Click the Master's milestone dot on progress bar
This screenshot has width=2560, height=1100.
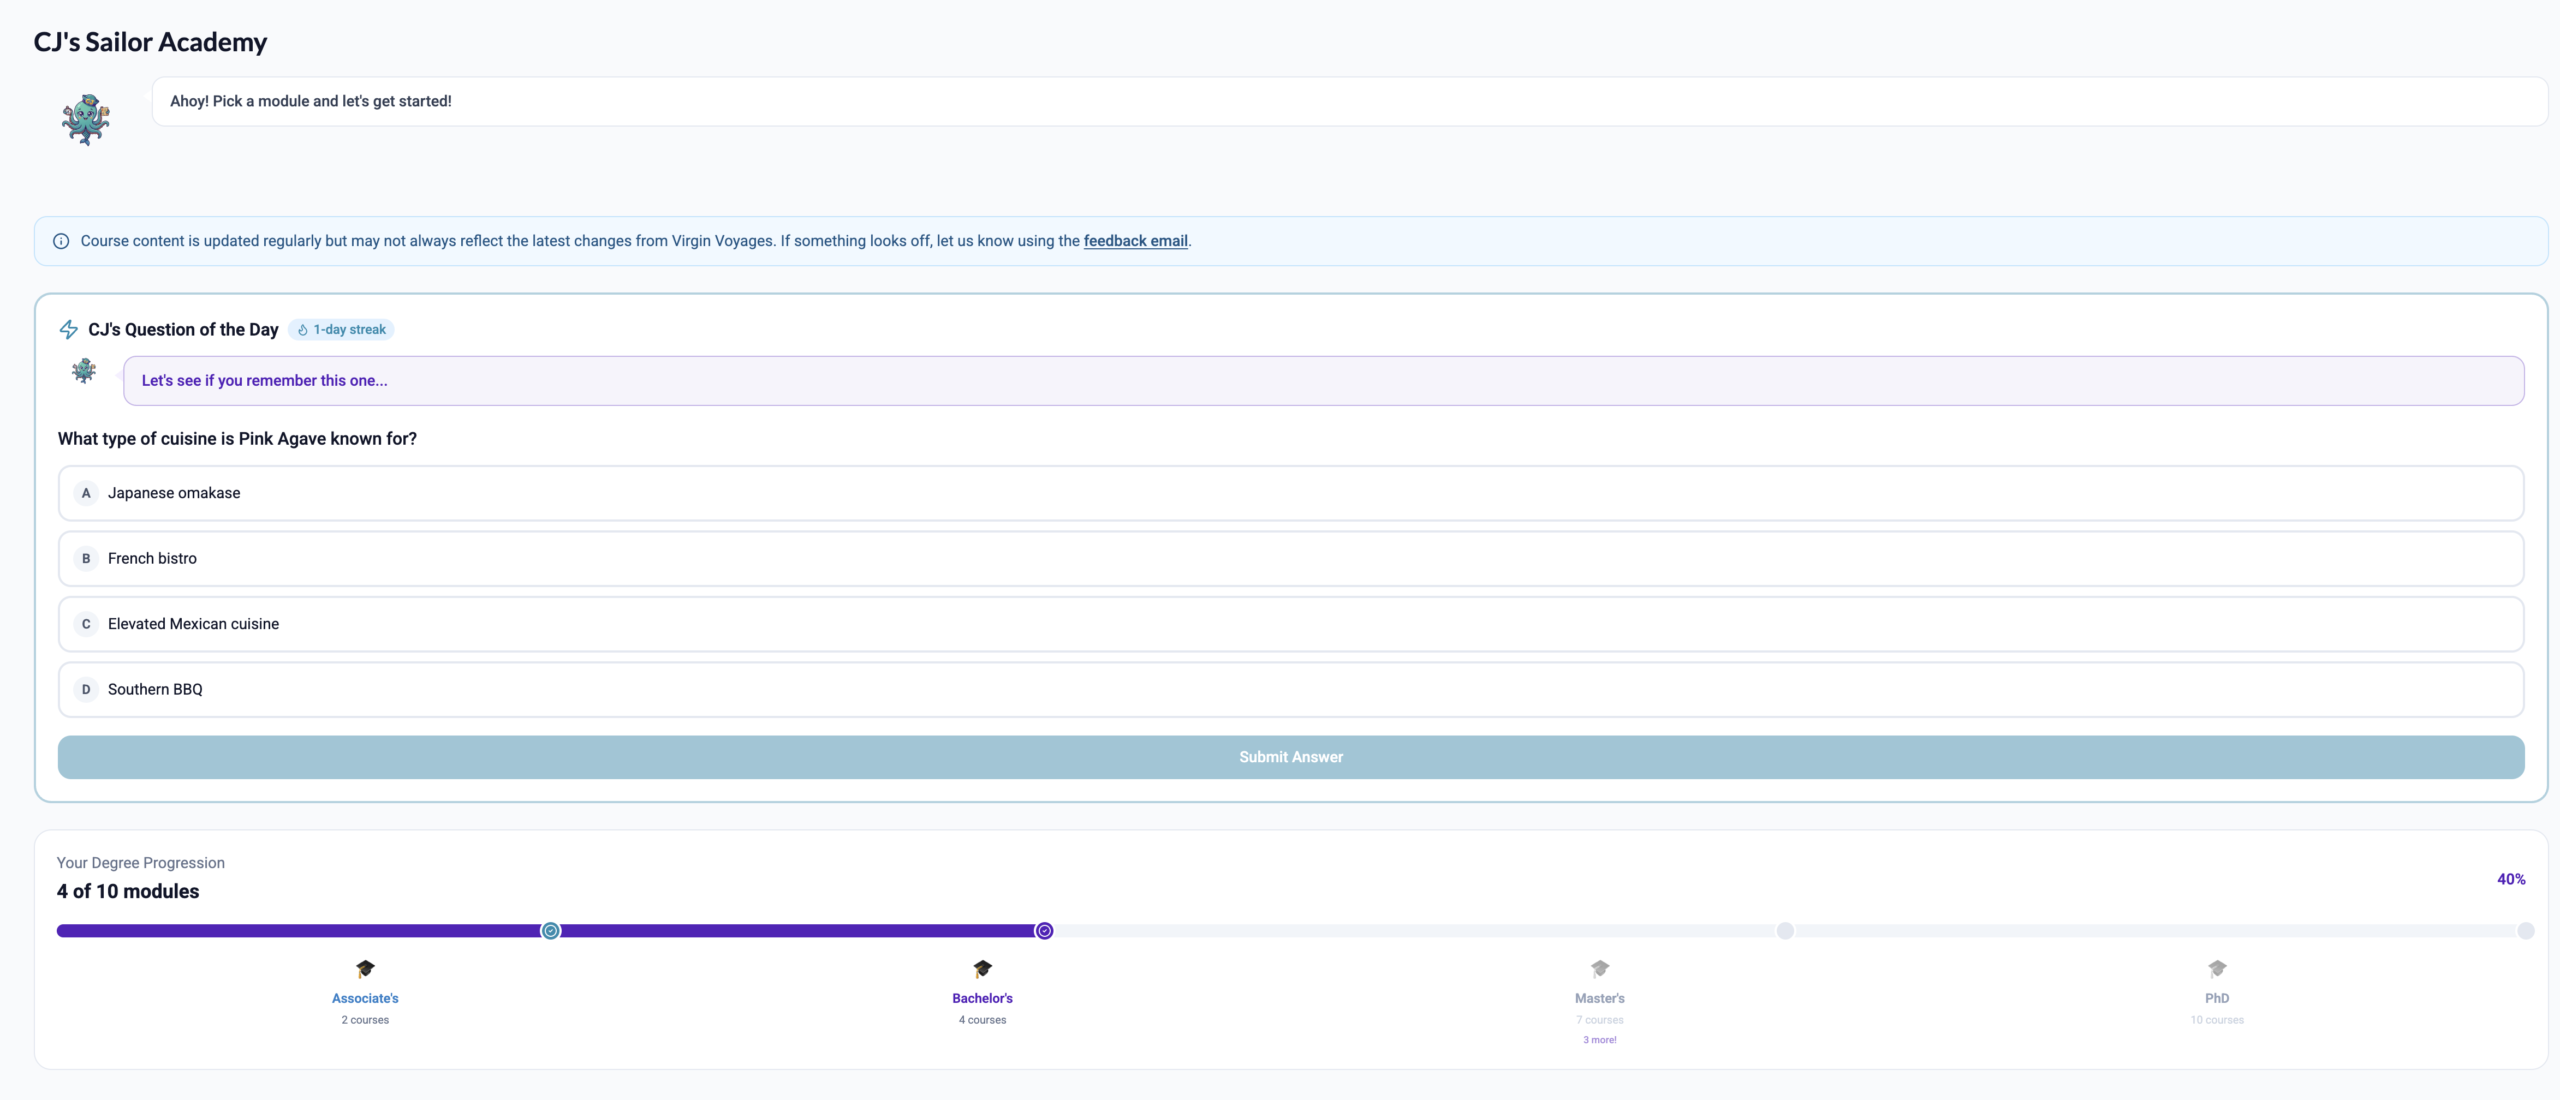click(x=1785, y=931)
